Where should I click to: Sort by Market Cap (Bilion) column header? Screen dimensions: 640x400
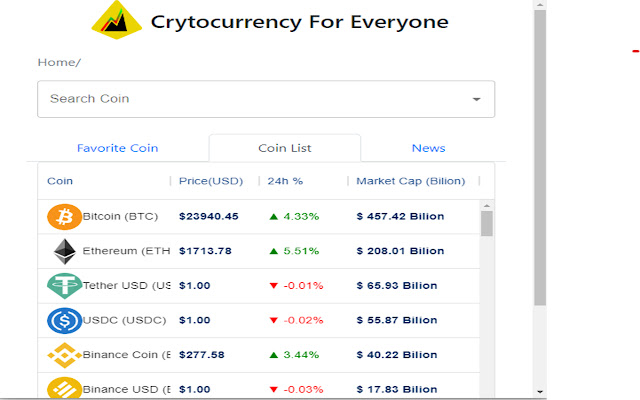[x=411, y=181]
